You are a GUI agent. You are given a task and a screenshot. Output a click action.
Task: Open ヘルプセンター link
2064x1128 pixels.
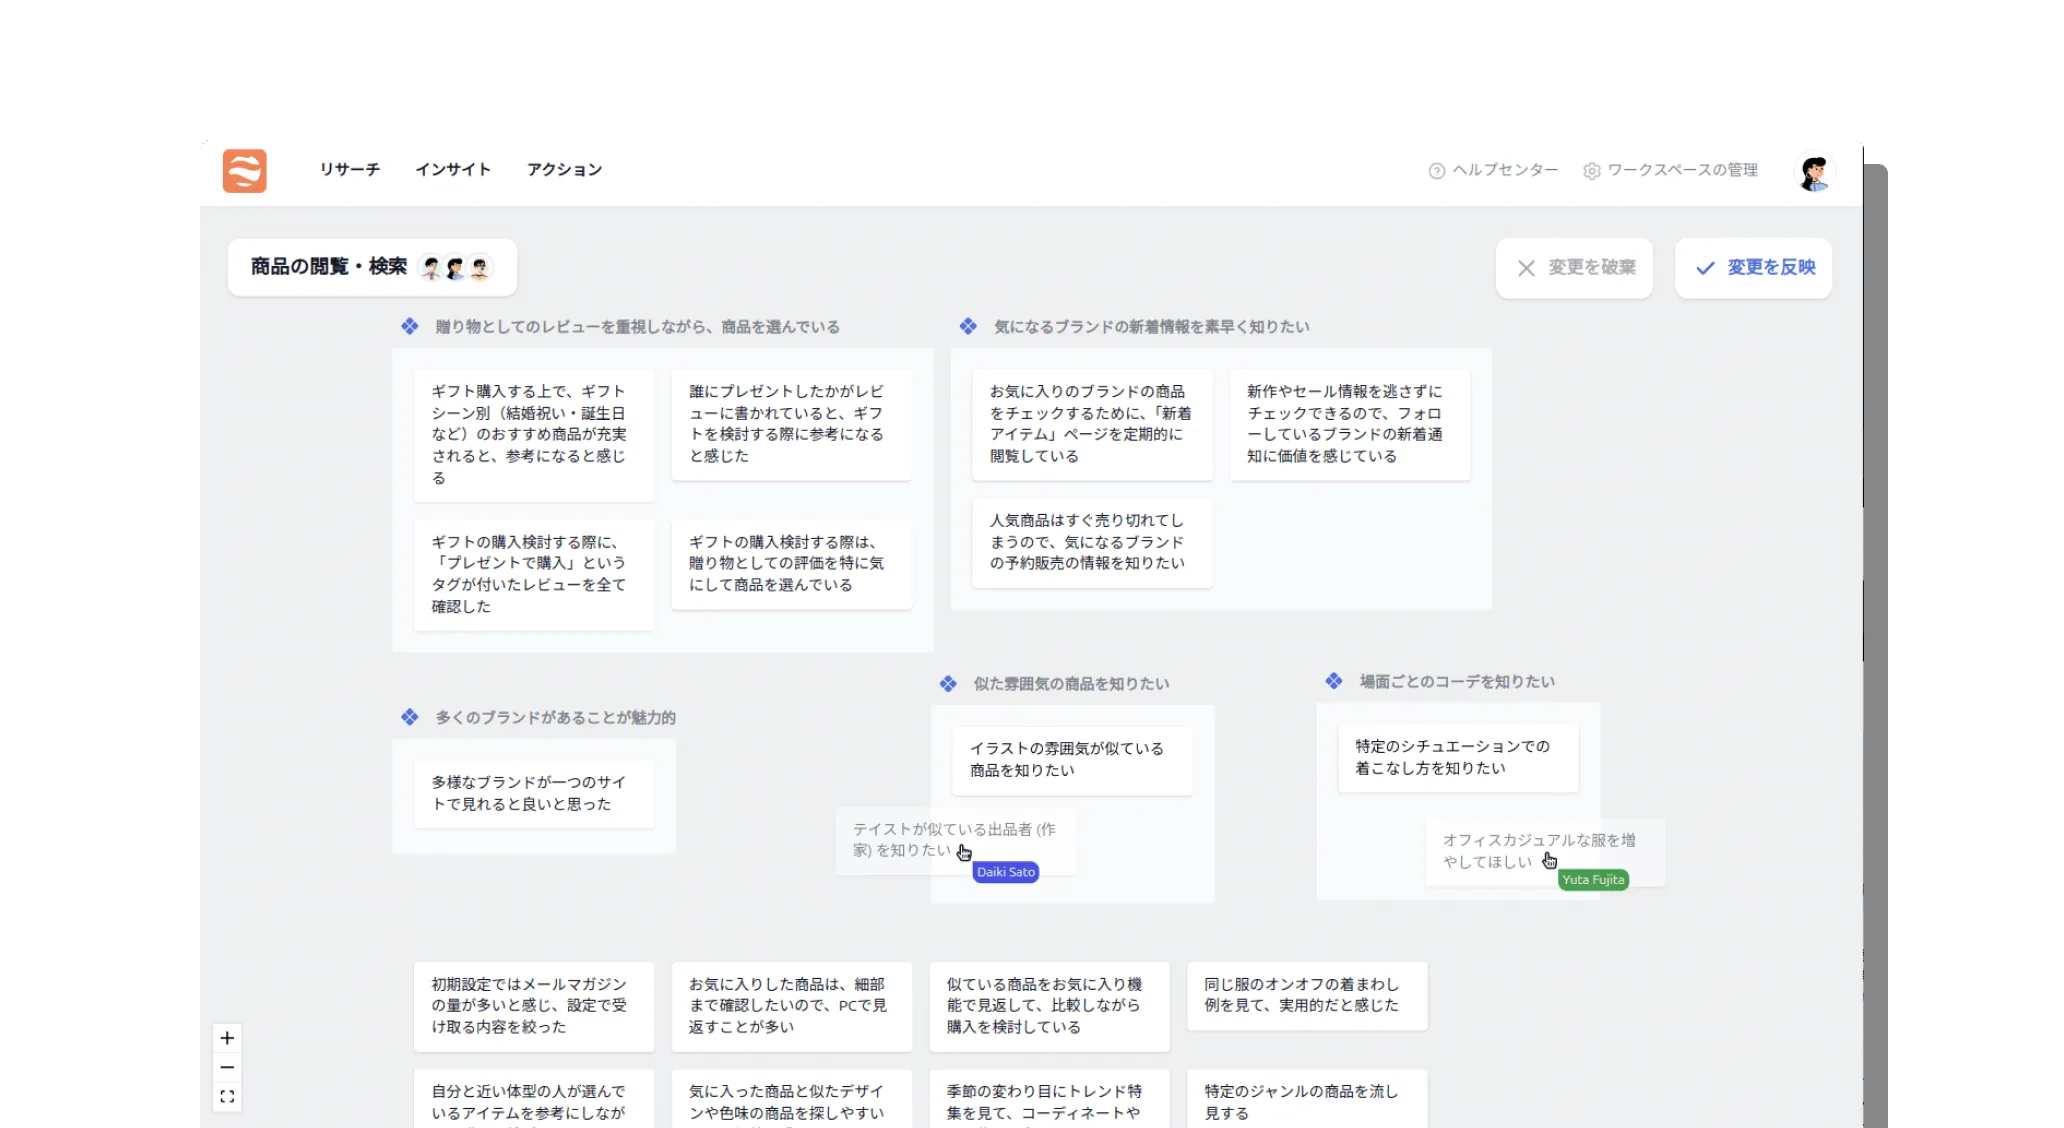1505,170
